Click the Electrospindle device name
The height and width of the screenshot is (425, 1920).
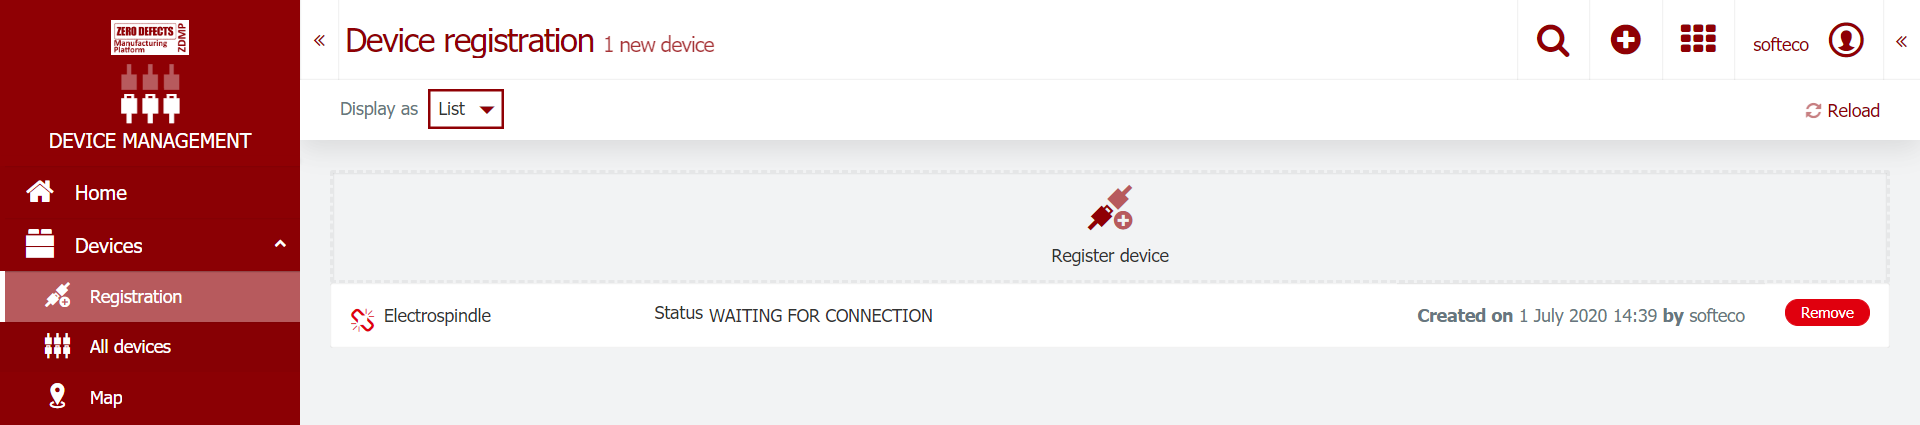click(437, 316)
